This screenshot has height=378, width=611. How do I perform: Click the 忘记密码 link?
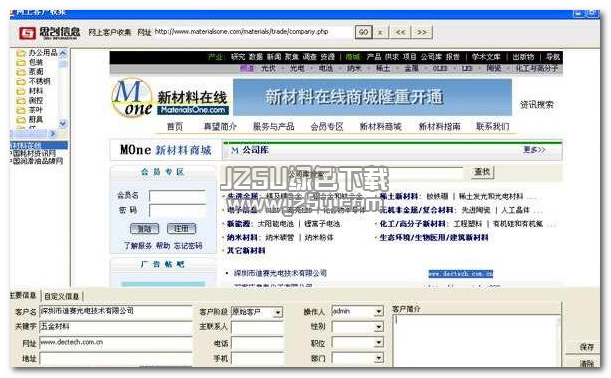click(x=188, y=246)
